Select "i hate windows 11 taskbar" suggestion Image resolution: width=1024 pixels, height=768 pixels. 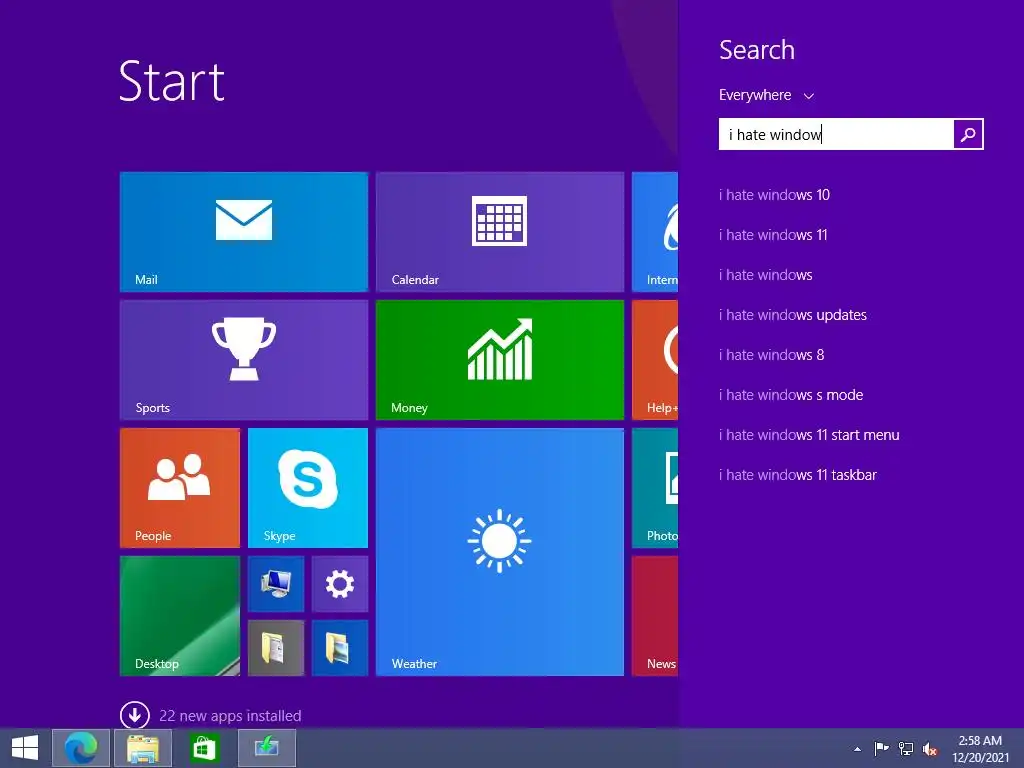[797, 475]
